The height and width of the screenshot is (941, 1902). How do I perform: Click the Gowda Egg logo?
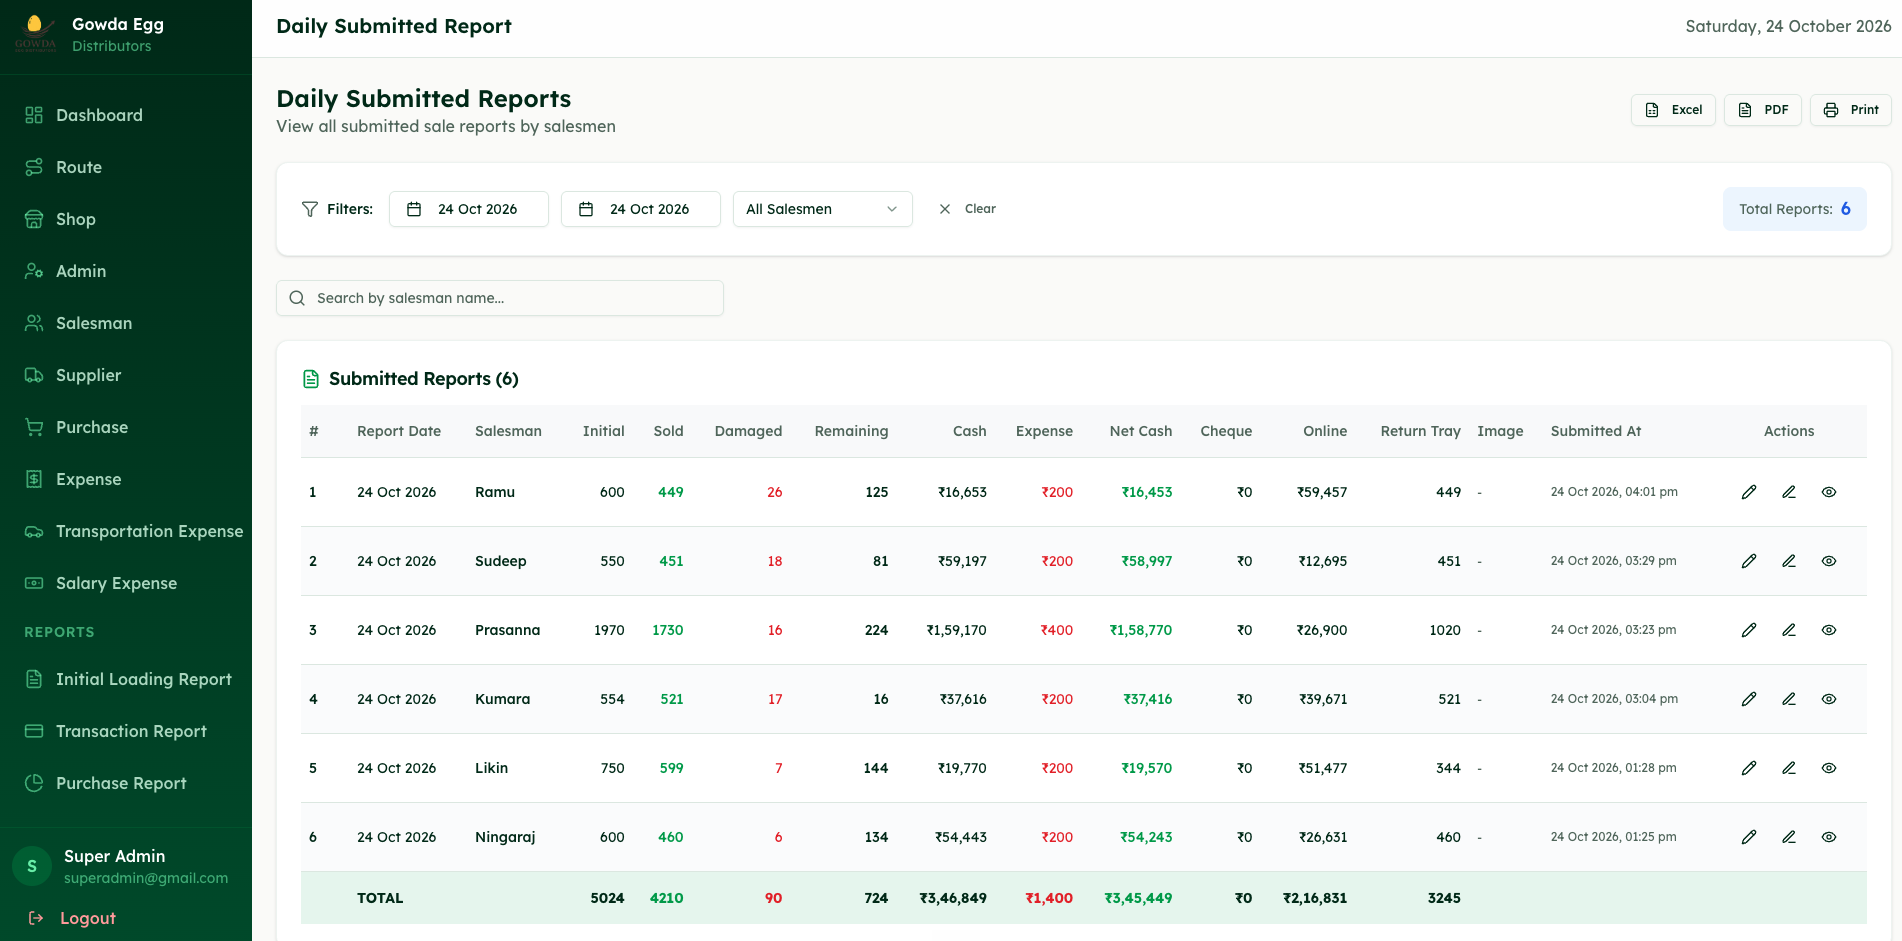35,33
